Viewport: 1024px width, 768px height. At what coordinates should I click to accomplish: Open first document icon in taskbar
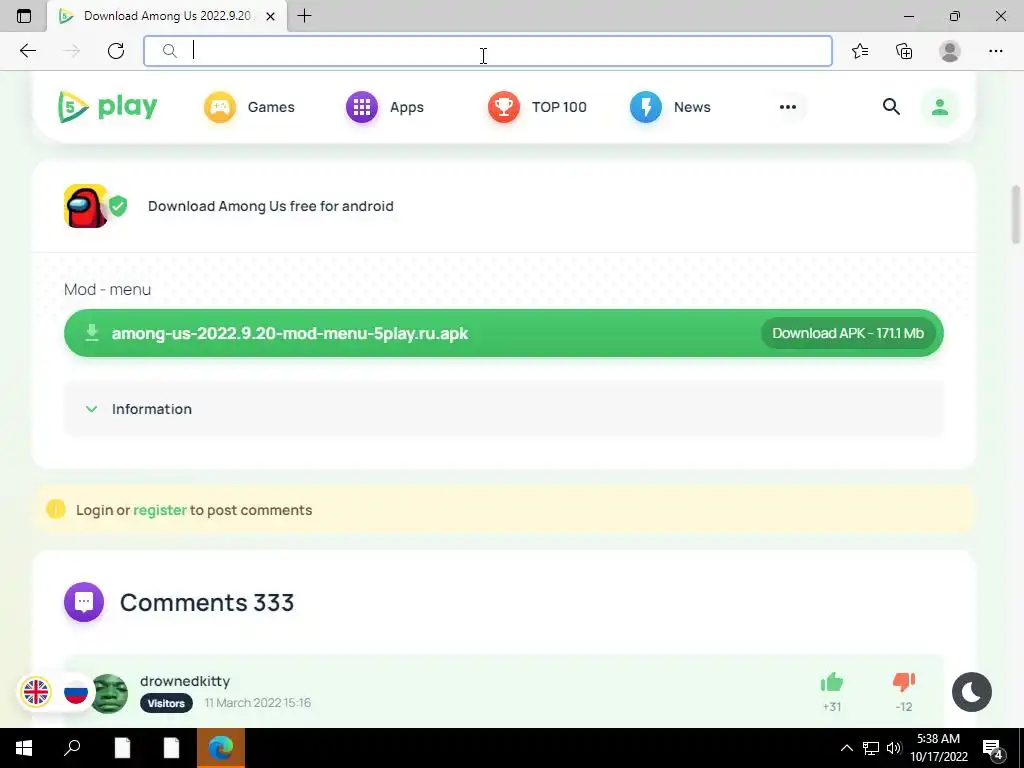[122, 748]
